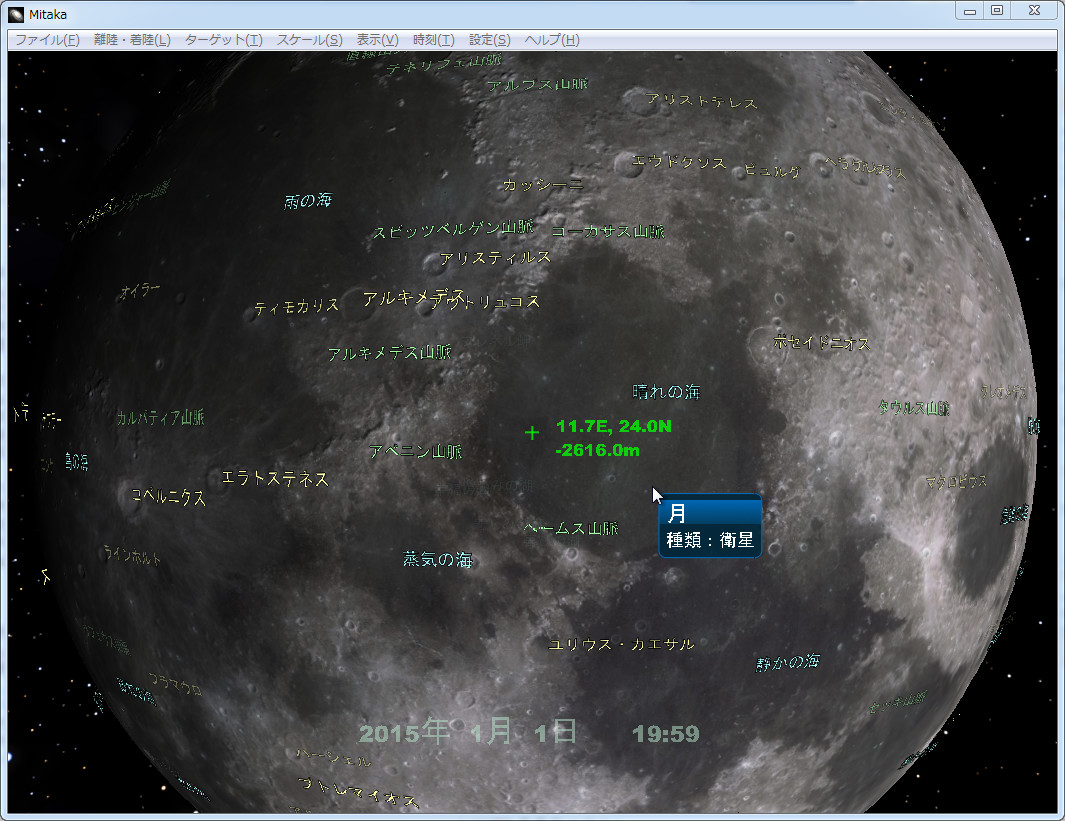
Task: Click the ポセイドニオス crater label
Action: click(822, 343)
